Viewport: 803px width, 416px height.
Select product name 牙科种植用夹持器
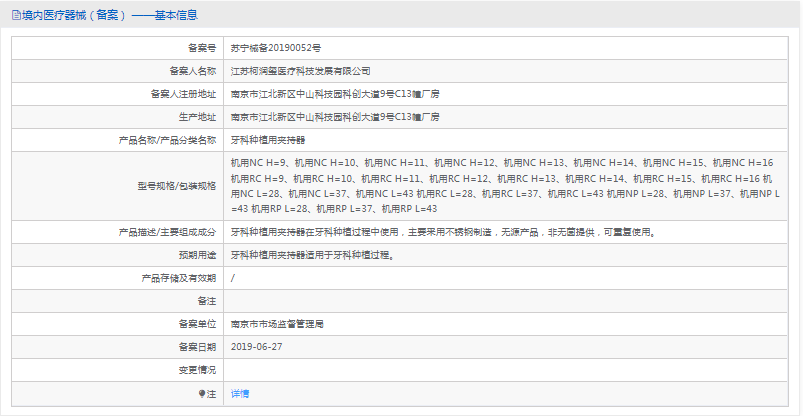[x=268, y=140]
